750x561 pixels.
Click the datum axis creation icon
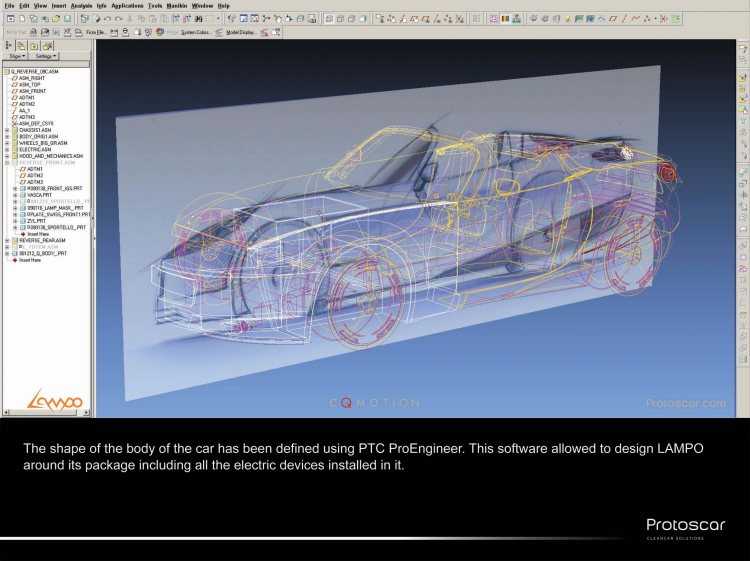[624, 19]
